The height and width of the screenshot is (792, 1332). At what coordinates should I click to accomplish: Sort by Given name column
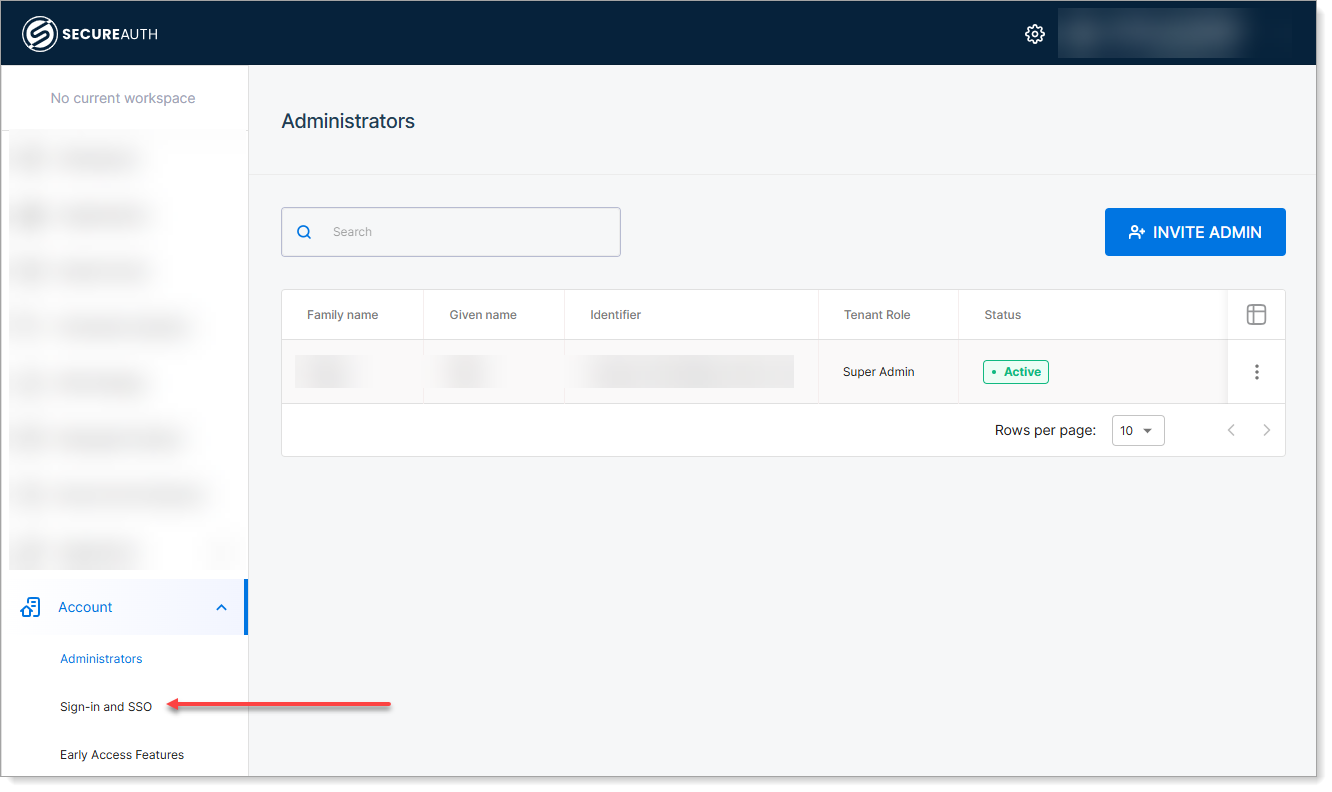pyautogui.click(x=483, y=315)
